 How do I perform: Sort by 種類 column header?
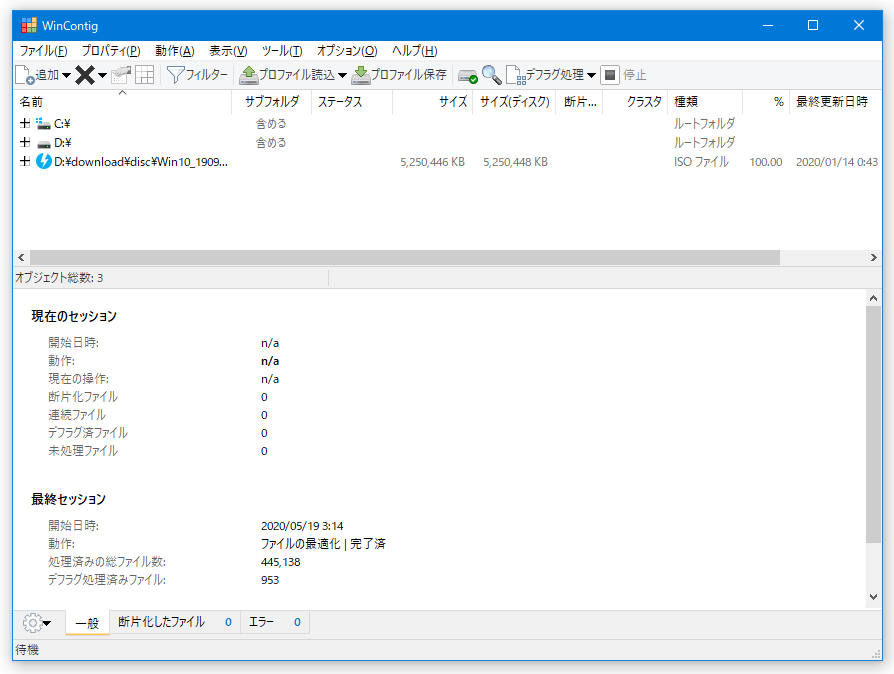[x=705, y=101]
